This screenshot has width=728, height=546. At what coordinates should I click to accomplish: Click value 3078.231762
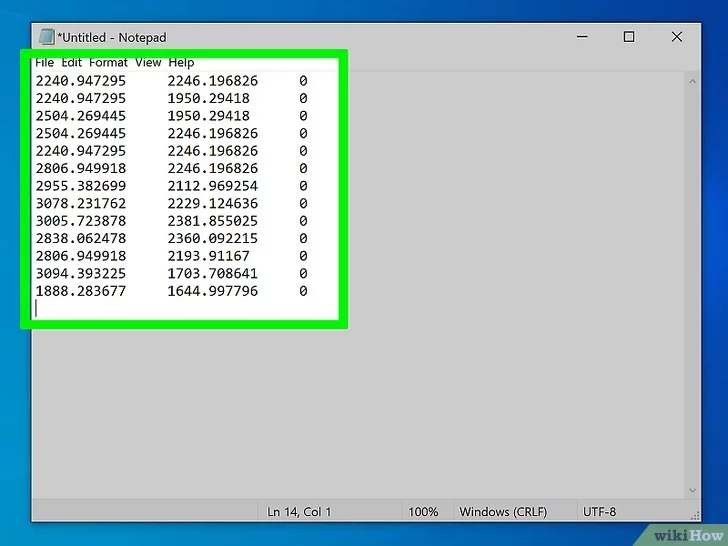point(81,203)
